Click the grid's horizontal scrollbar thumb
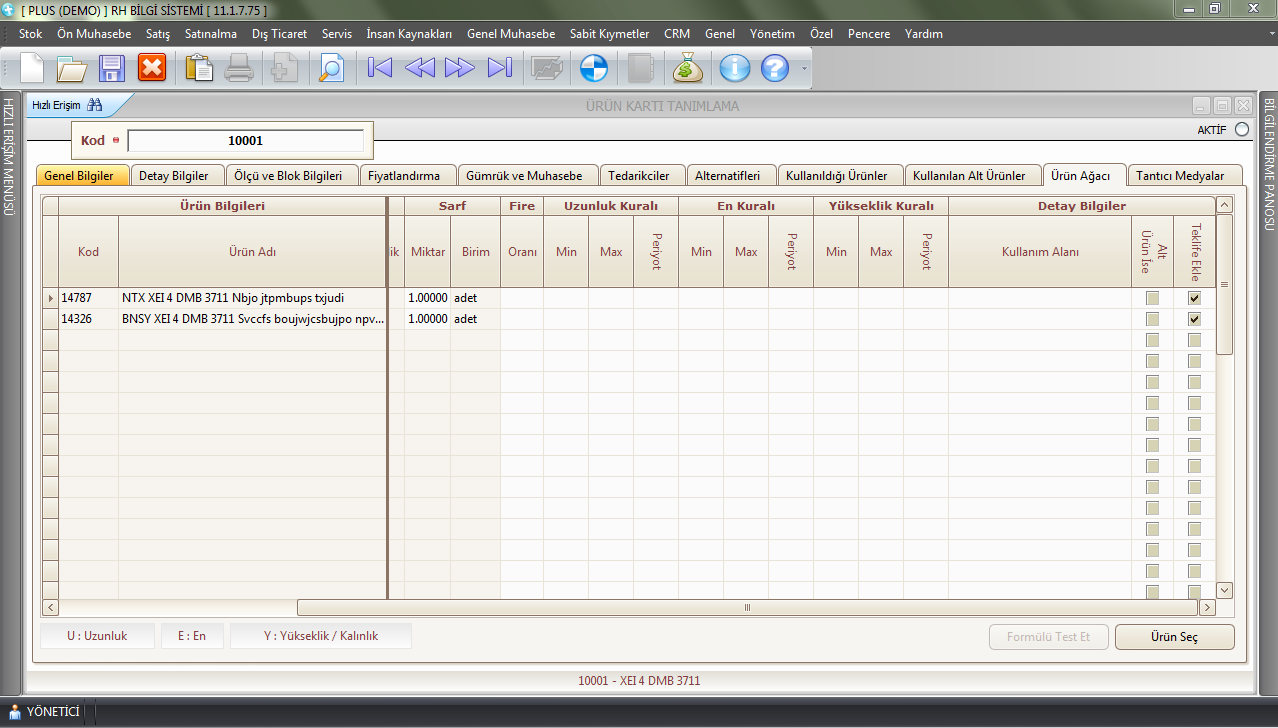Viewport: 1278px width, 728px height. click(x=746, y=607)
